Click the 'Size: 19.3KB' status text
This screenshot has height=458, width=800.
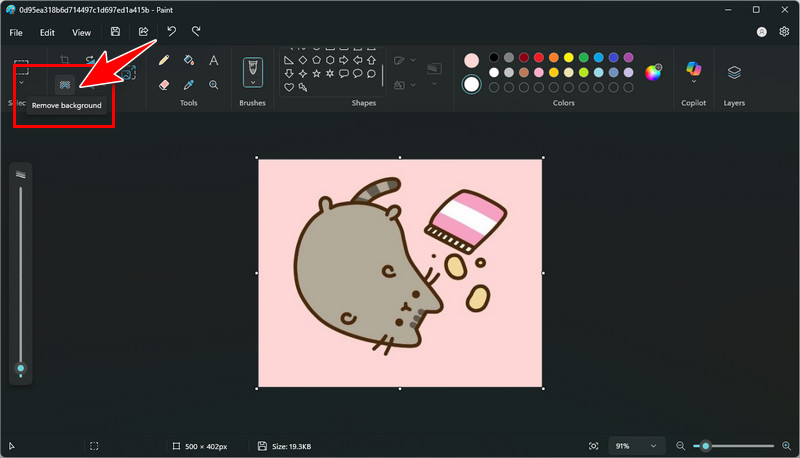291,446
